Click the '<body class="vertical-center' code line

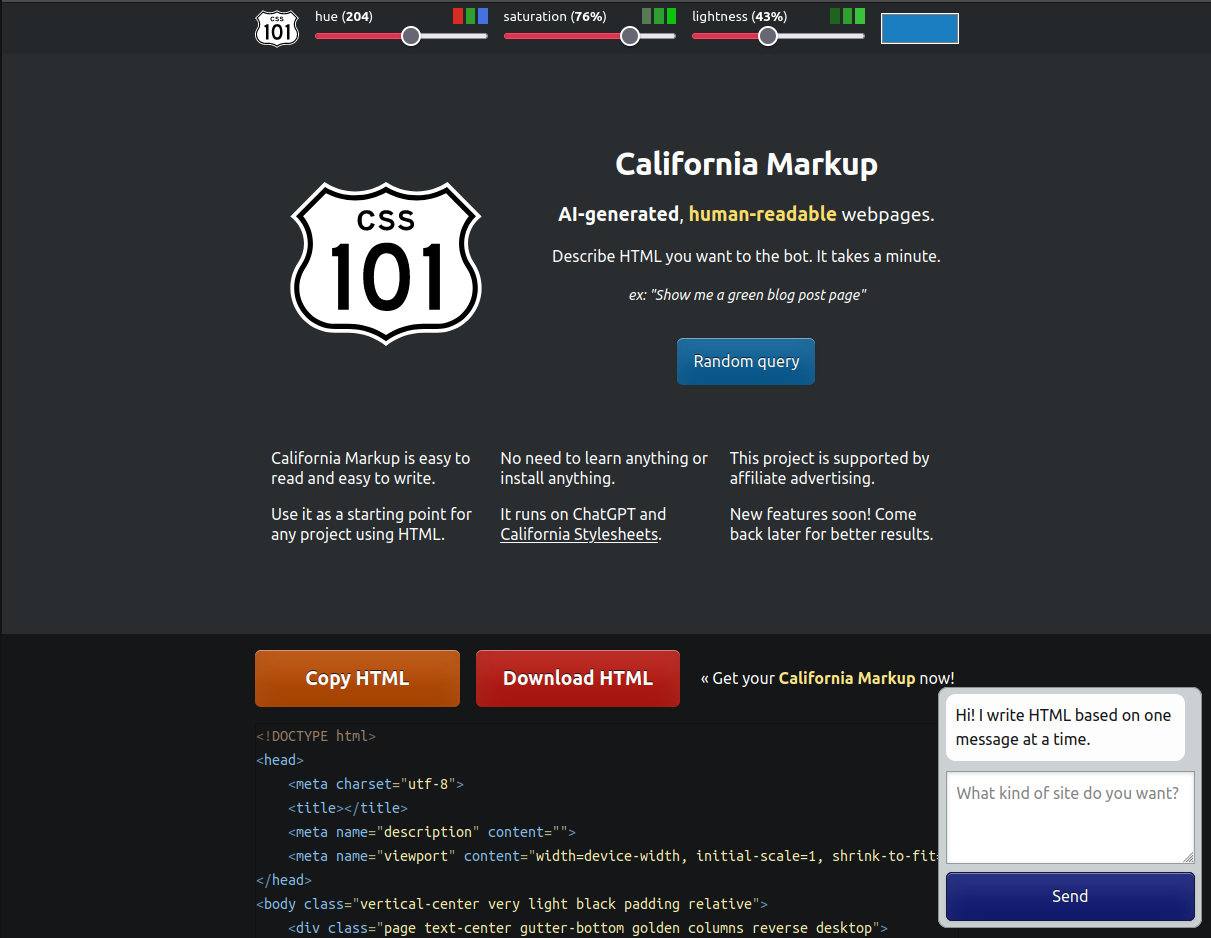[512, 904]
